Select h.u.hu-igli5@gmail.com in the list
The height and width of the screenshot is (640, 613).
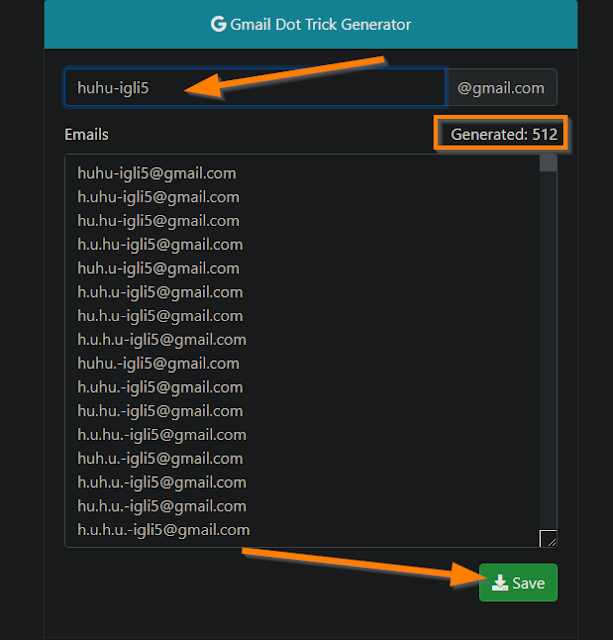160,244
